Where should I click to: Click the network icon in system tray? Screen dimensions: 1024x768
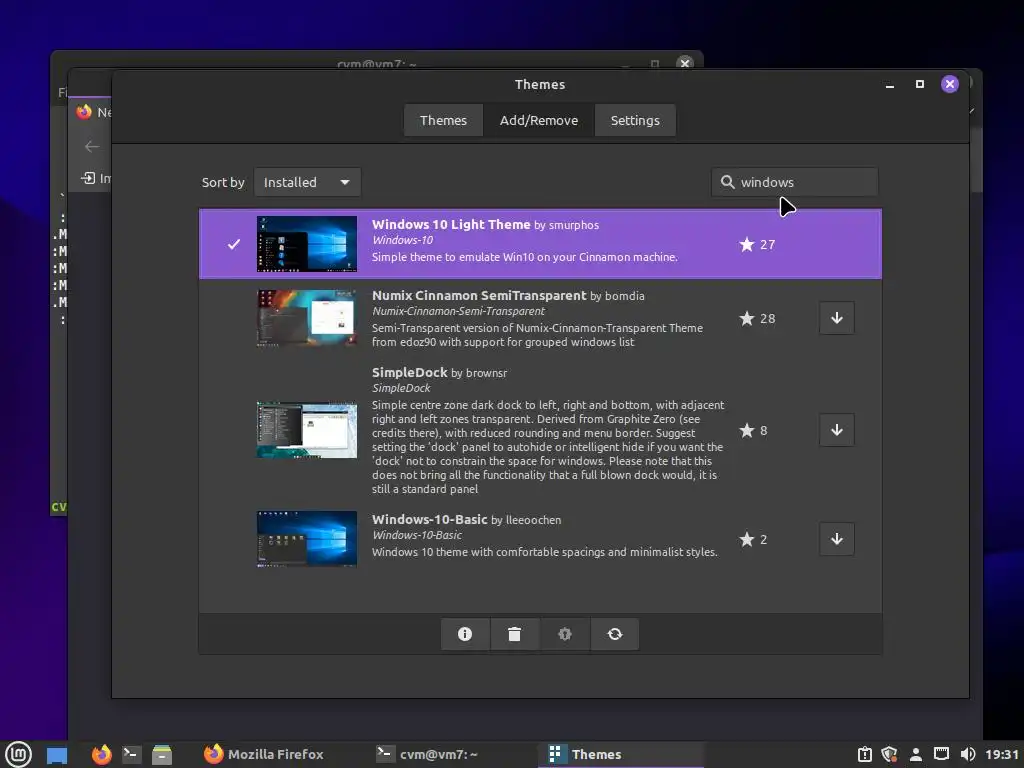coord(941,754)
